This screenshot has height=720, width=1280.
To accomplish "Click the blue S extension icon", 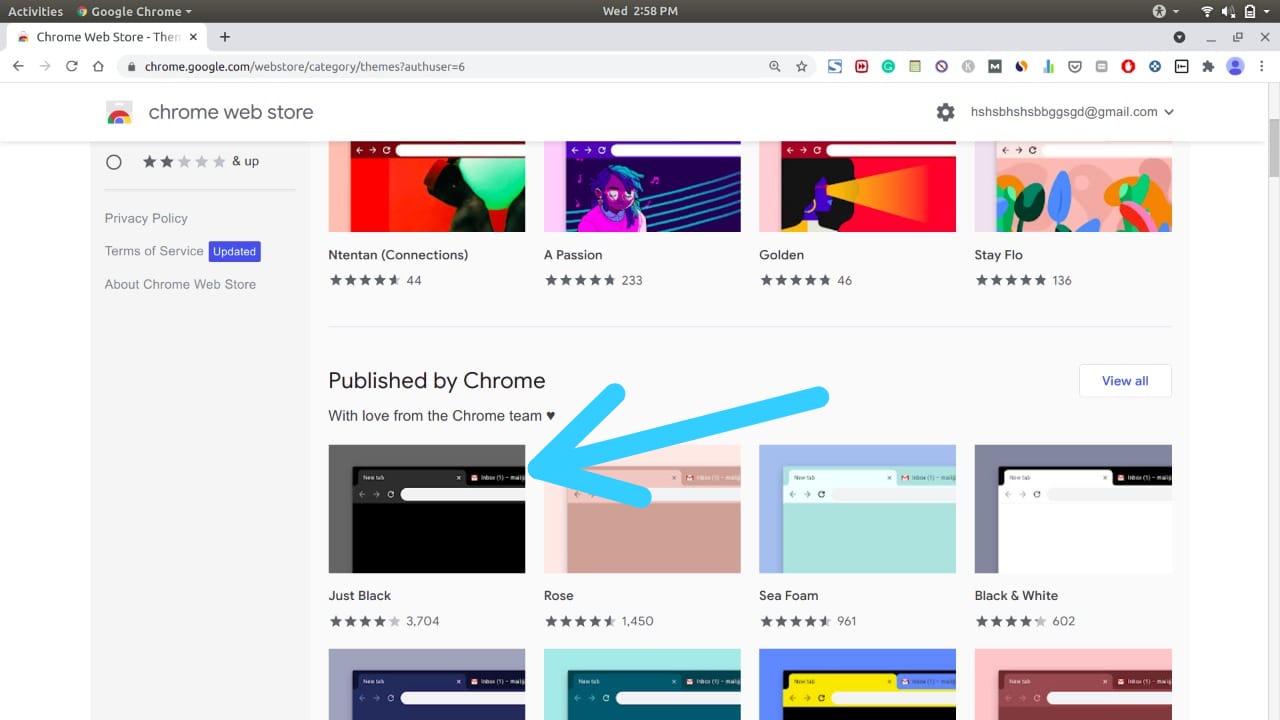I will [835, 66].
